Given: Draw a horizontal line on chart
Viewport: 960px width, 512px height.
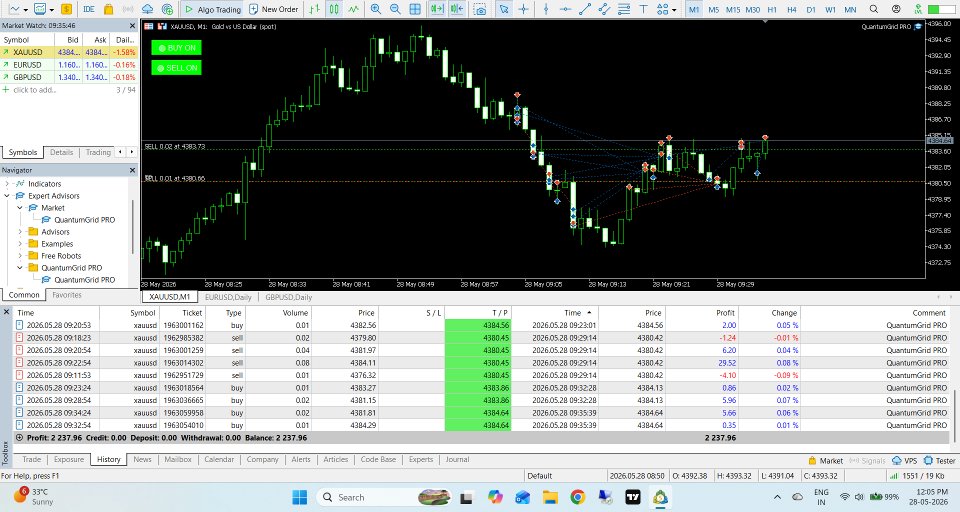Looking at the screenshot, I should click(x=565, y=9).
